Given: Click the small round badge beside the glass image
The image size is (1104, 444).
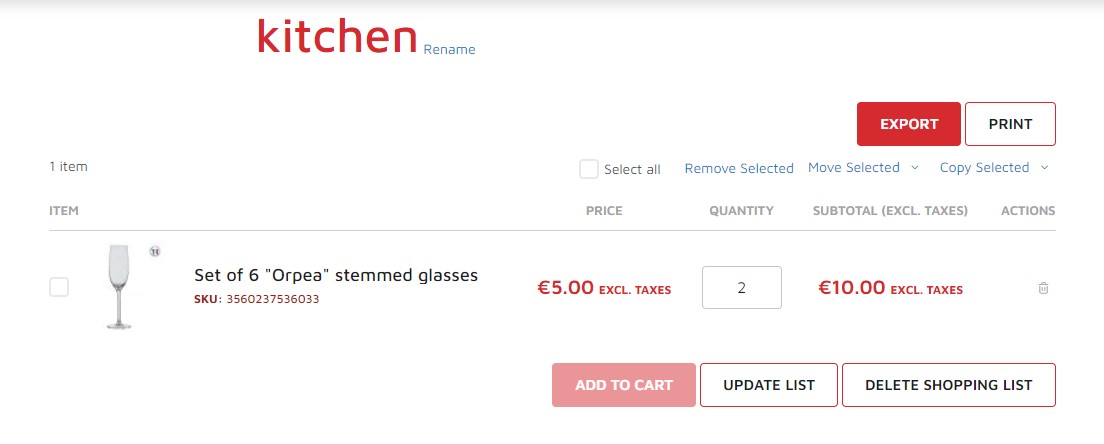Looking at the screenshot, I should pos(155,251).
